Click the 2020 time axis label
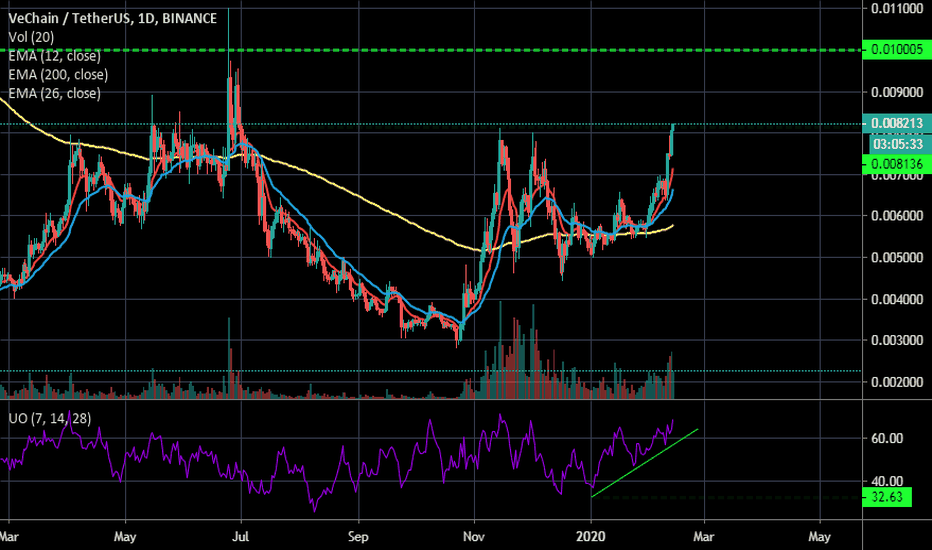 pyautogui.click(x=591, y=537)
